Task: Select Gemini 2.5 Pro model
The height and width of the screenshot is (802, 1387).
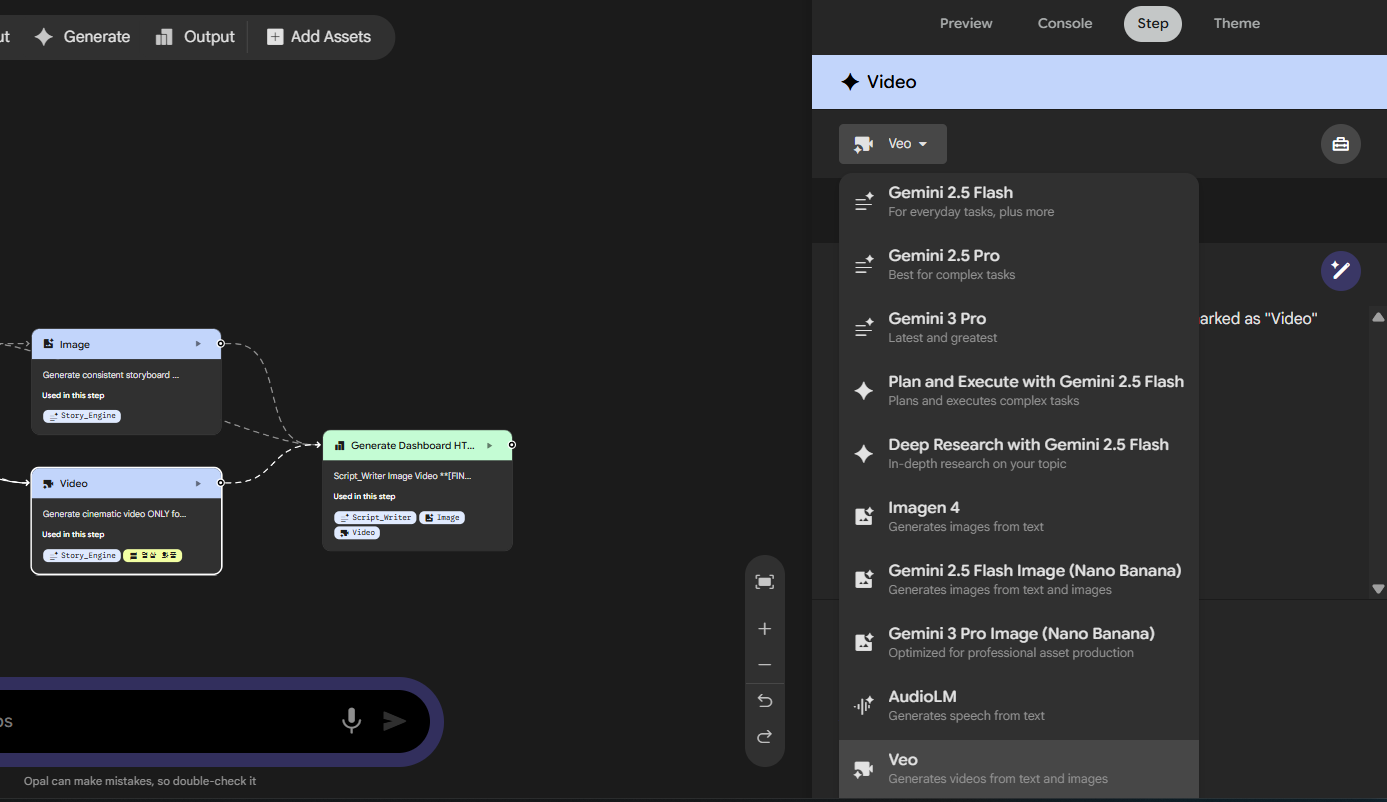Action: (1018, 264)
